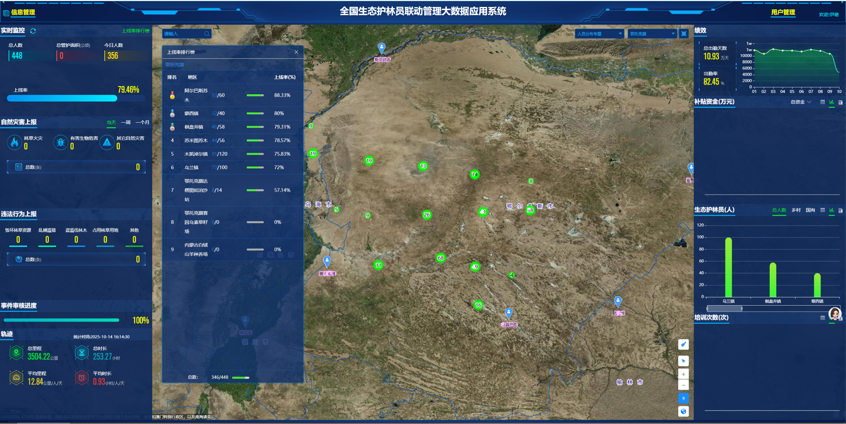Screen dimensions: 846x424
Task: Select the 当天 time range option
Action: 111,122
